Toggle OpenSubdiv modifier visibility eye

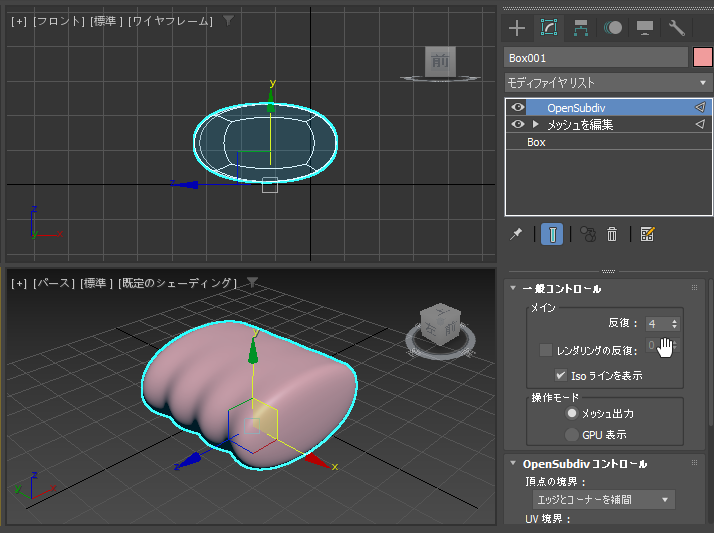tap(518, 107)
